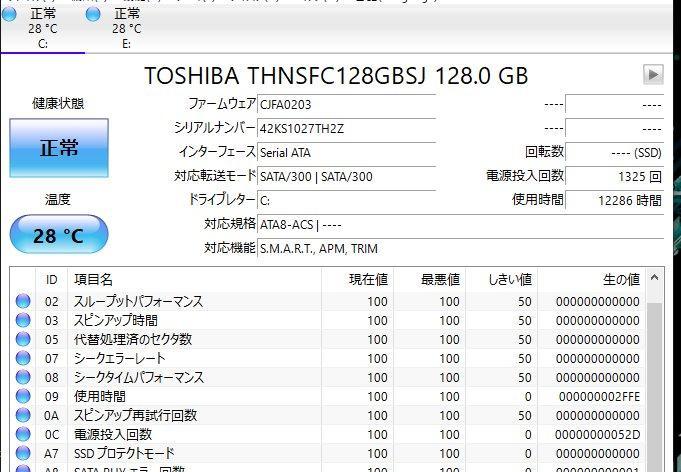This screenshot has height=472, width=681.
Task: Click the blue status orb for C: drive
Action: [x=9, y=14]
